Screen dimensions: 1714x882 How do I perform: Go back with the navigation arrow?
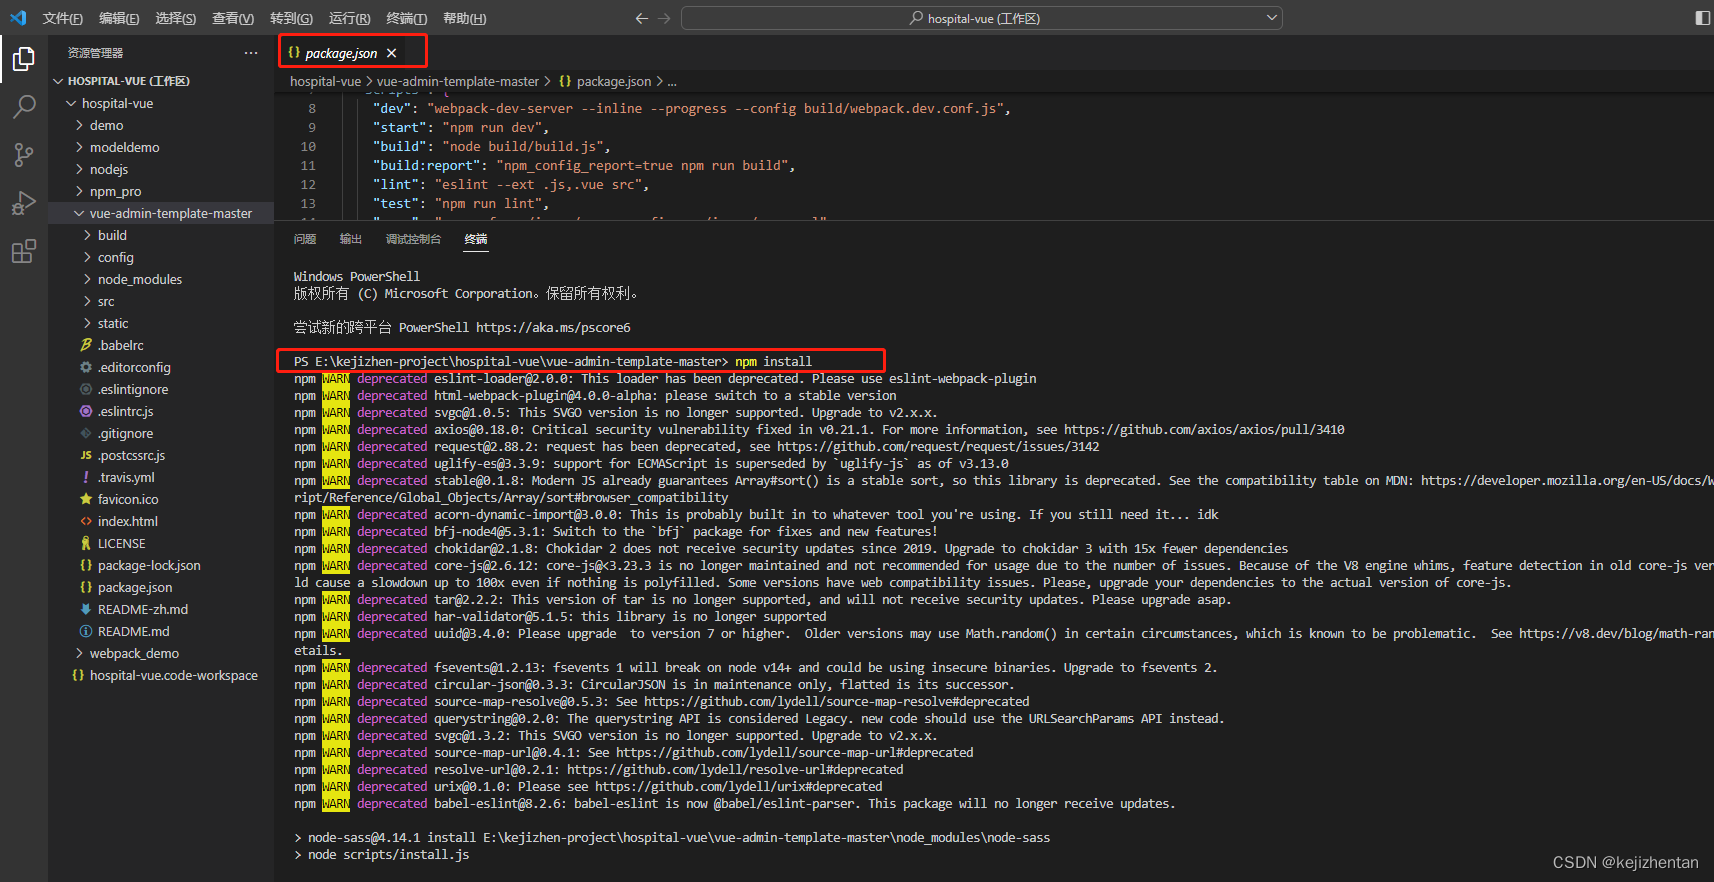click(x=642, y=18)
